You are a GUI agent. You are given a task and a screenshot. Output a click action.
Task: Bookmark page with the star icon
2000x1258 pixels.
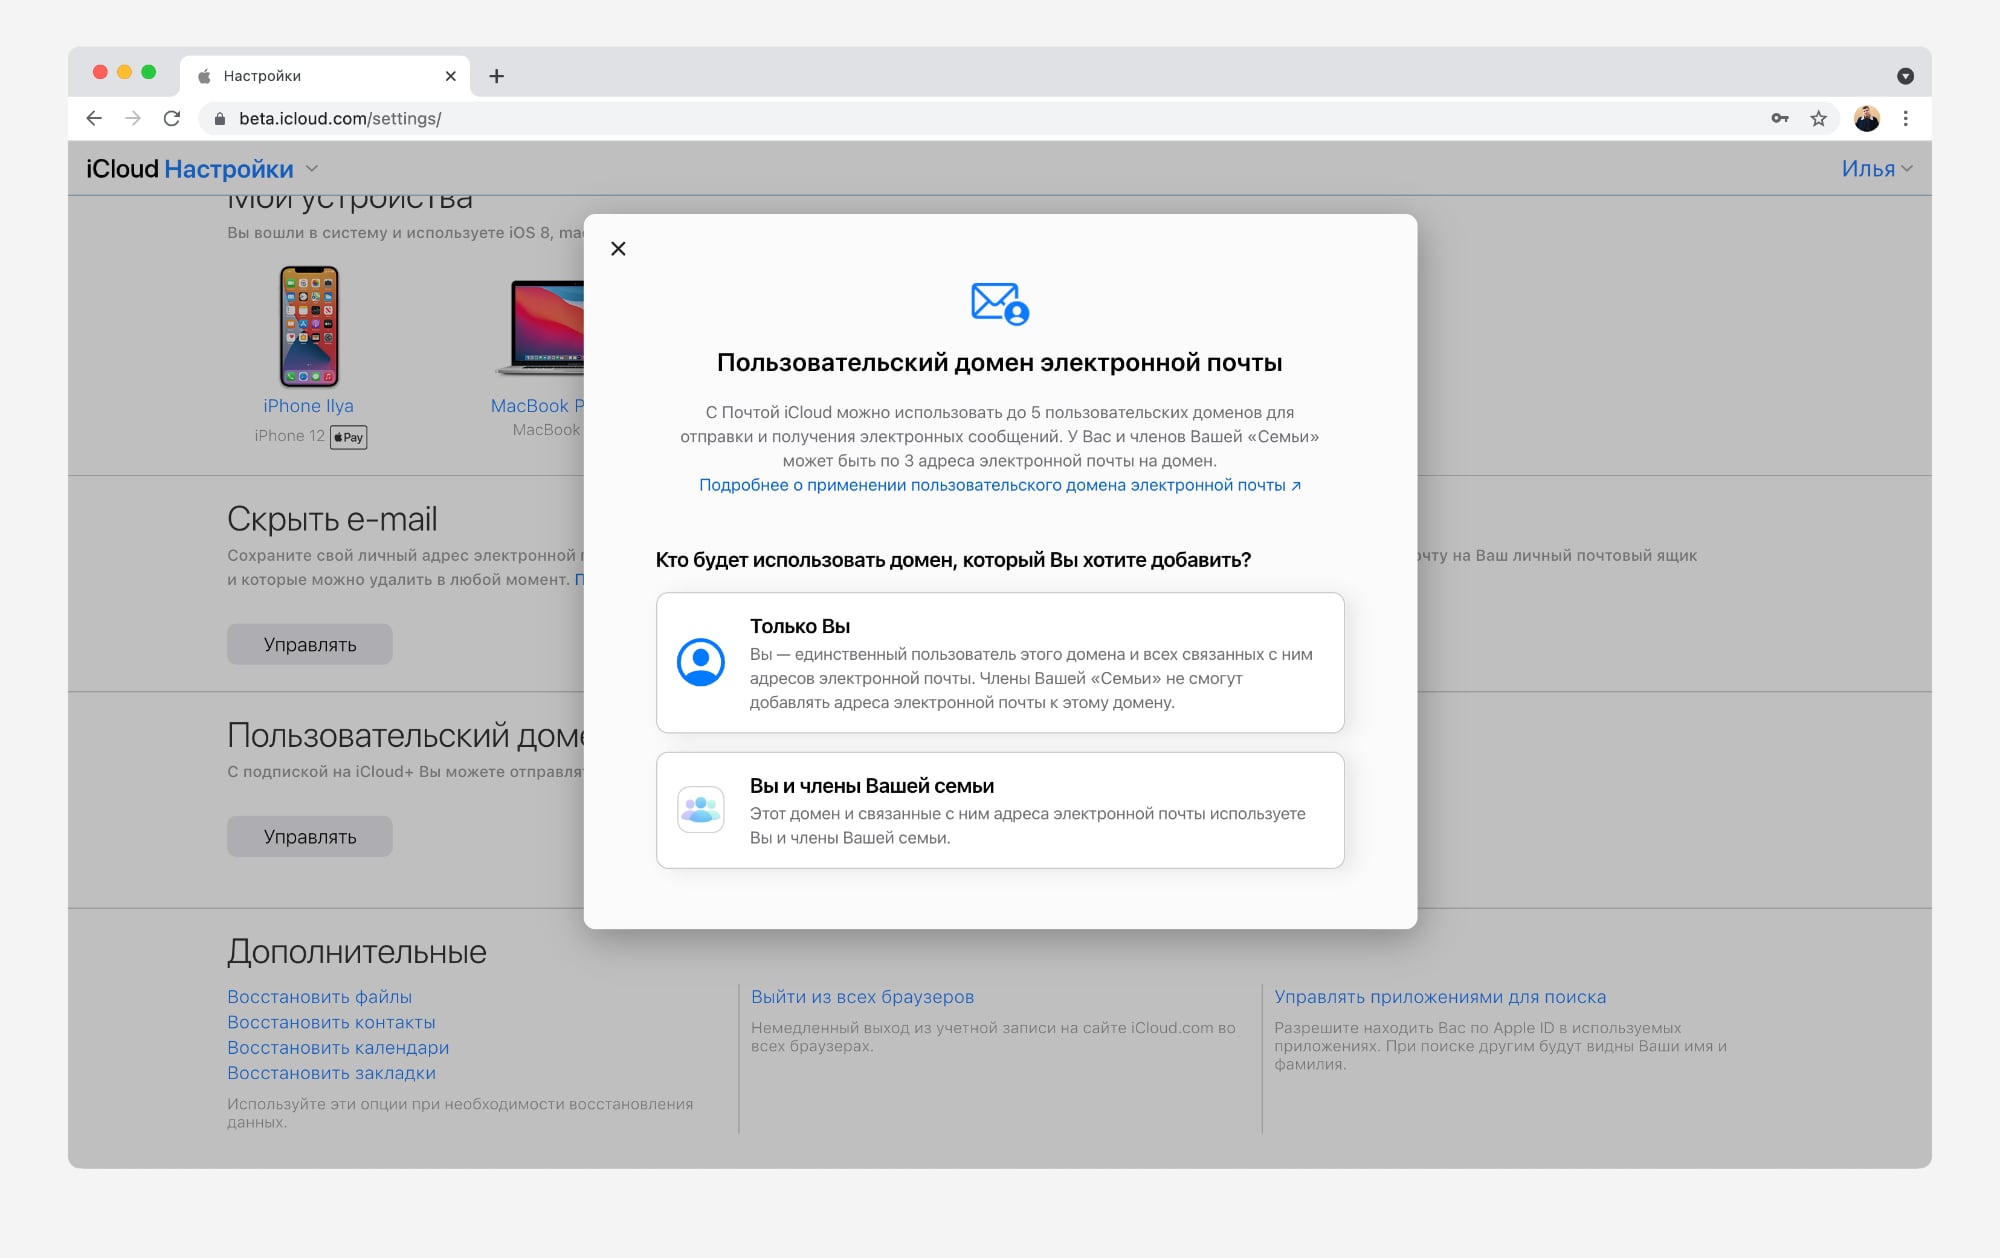tap(1818, 118)
